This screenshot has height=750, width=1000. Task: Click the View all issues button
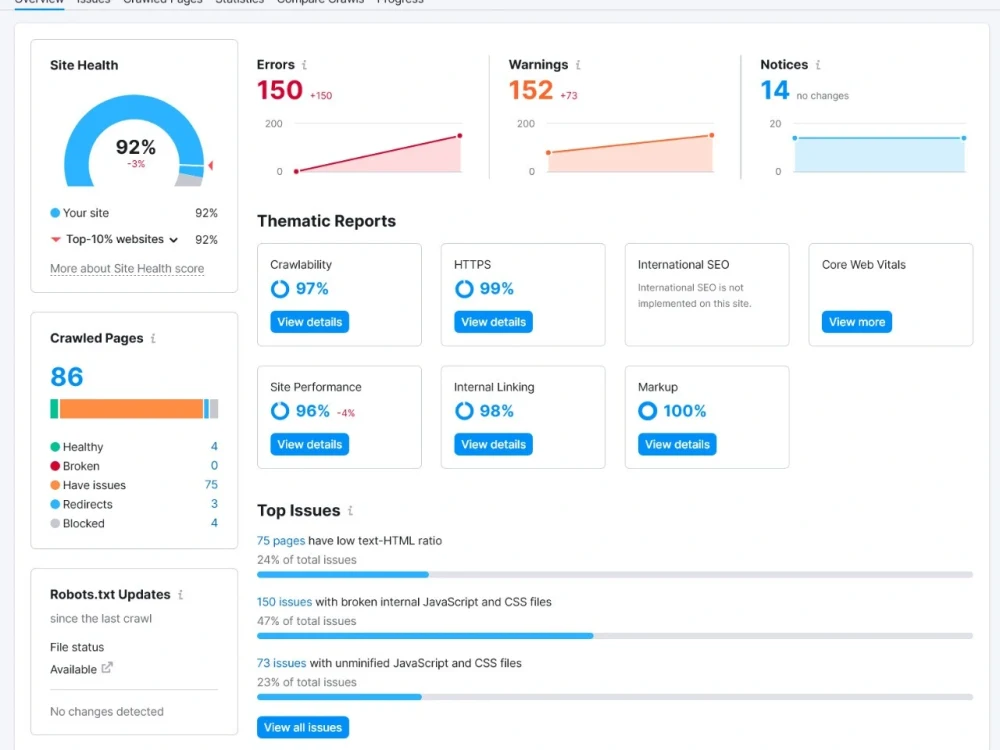pos(303,728)
